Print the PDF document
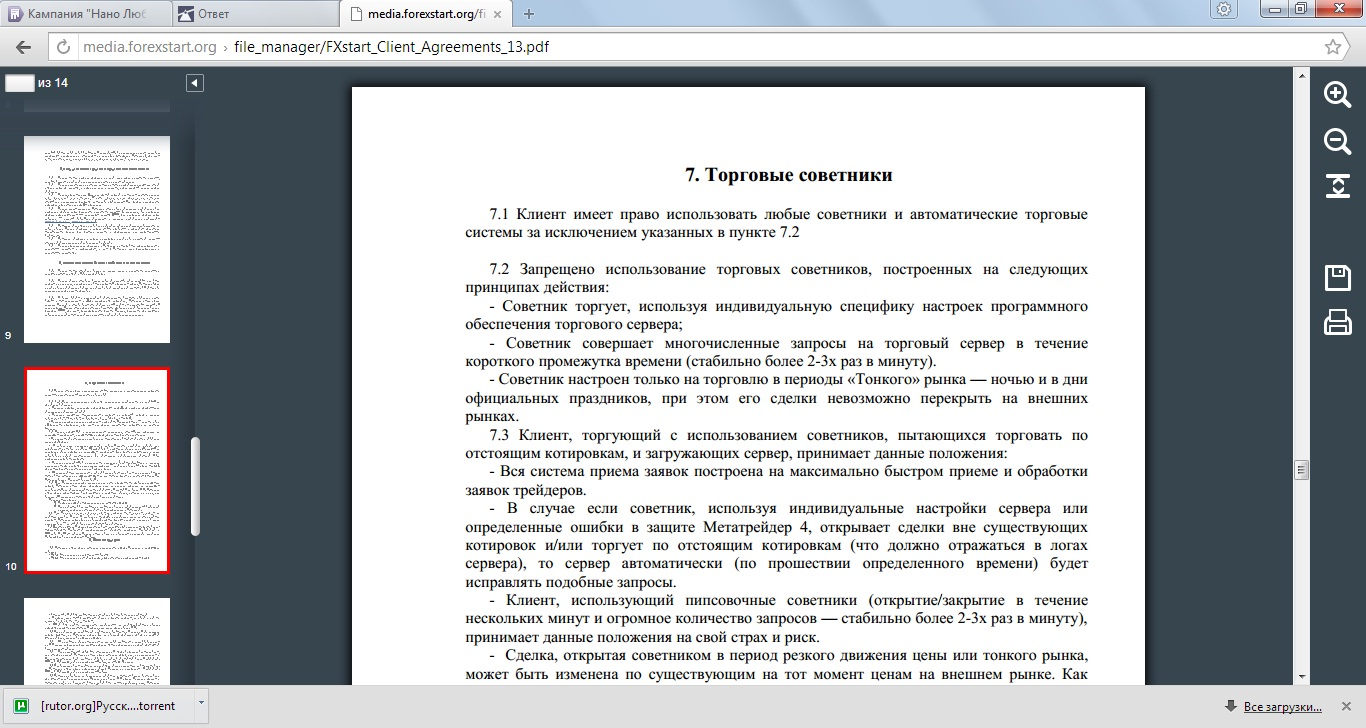Screen dimensions: 1366x728 pyautogui.click(x=1337, y=322)
